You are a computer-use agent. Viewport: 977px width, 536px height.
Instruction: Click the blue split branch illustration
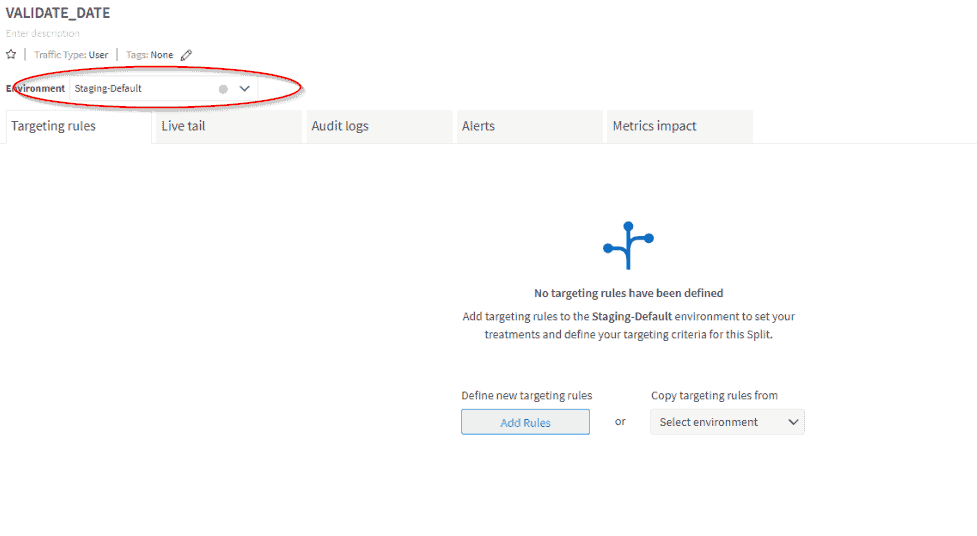click(x=628, y=246)
